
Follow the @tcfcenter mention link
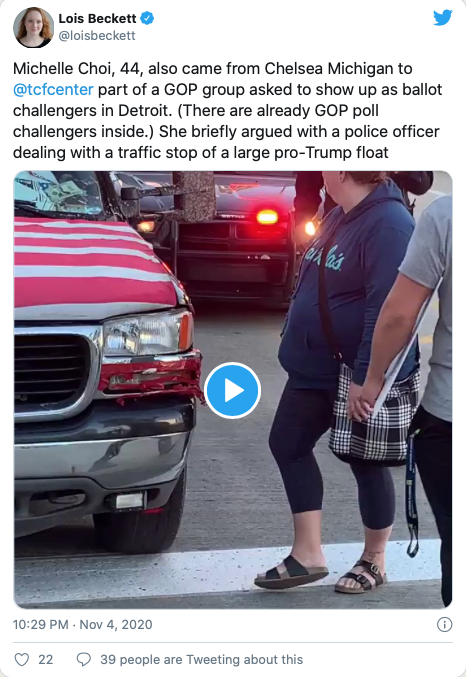pyautogui.click(x=53, y=89)
